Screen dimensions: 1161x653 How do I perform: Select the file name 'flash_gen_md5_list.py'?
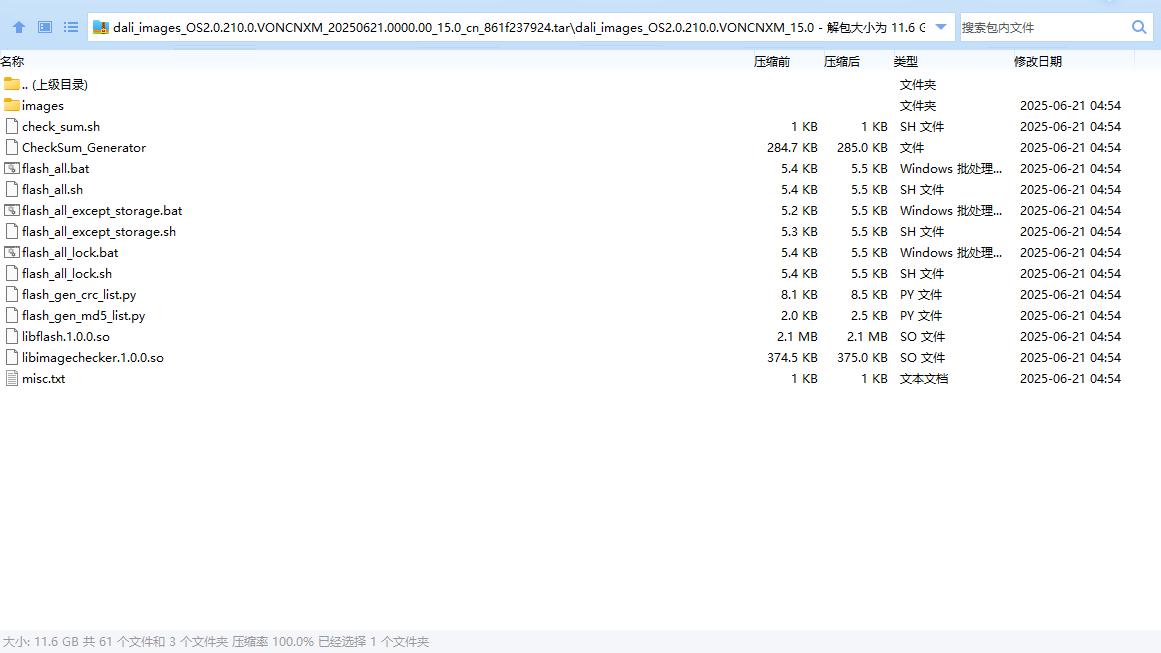coord(84,315)
